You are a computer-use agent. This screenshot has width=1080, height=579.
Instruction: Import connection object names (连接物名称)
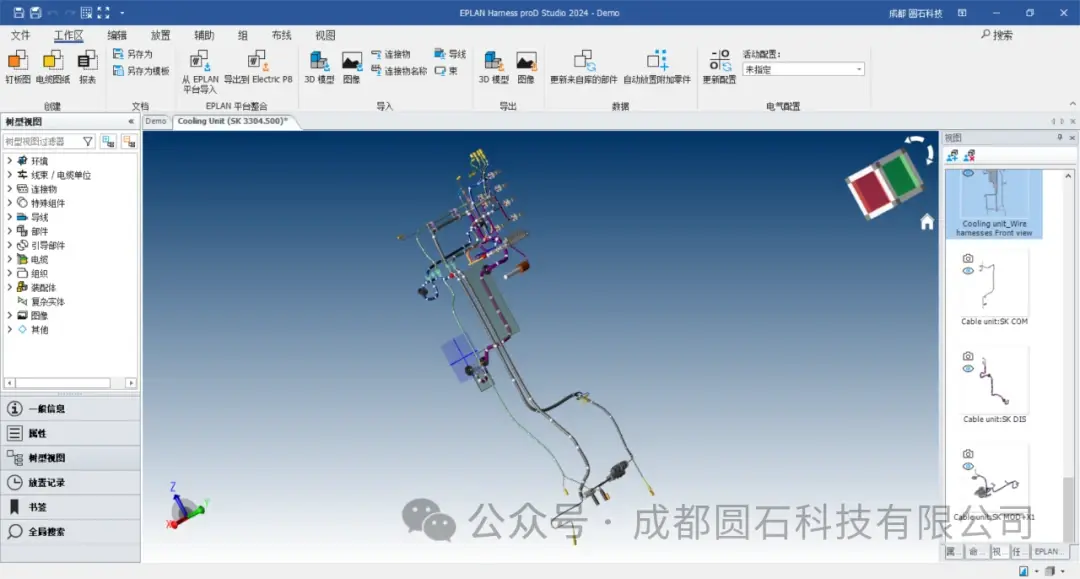pos(399,70)
